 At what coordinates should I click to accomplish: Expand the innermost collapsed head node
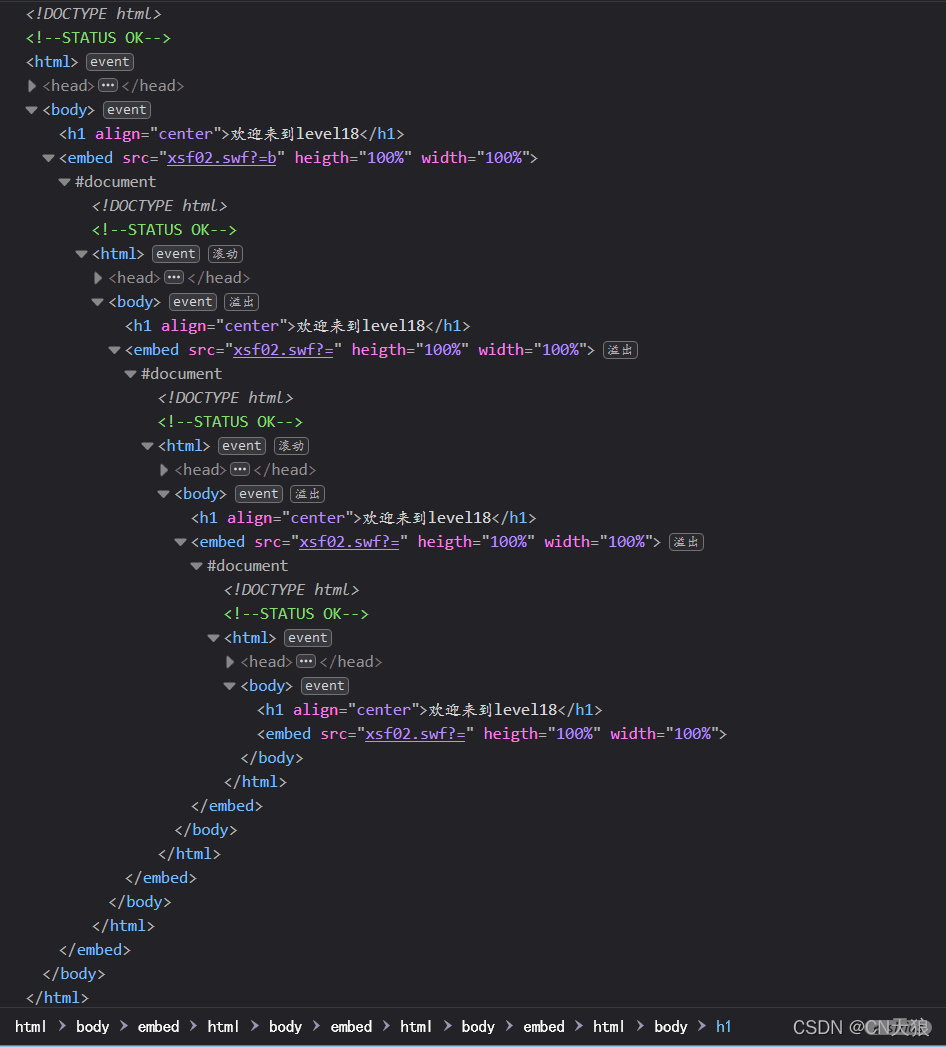click(230, 662)
